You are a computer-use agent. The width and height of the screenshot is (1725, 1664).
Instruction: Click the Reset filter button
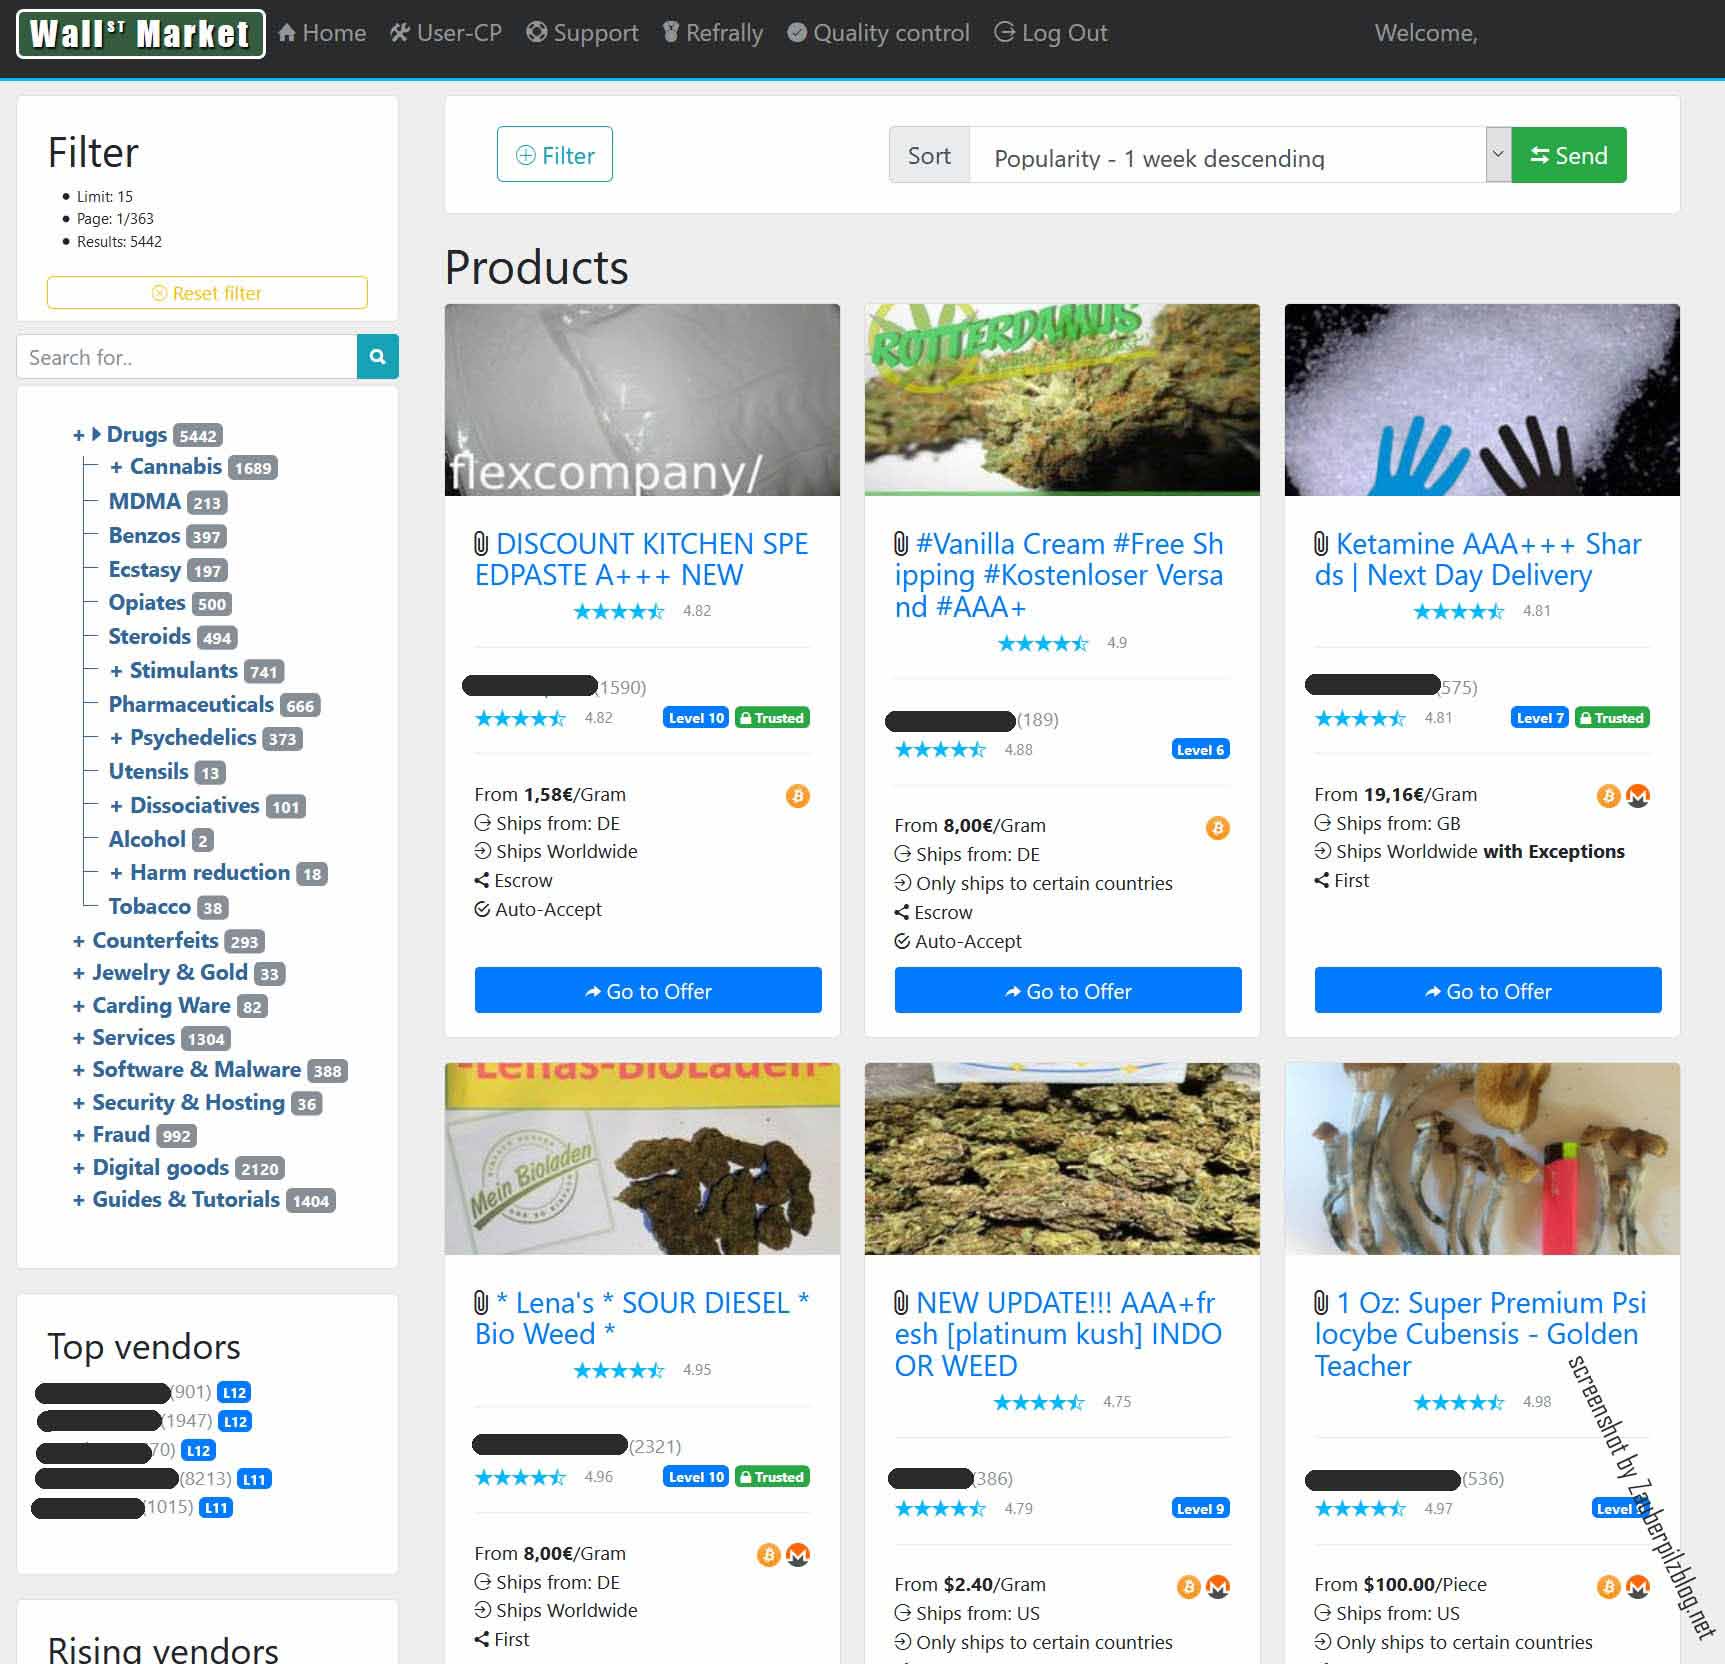[x=207, y=293]
